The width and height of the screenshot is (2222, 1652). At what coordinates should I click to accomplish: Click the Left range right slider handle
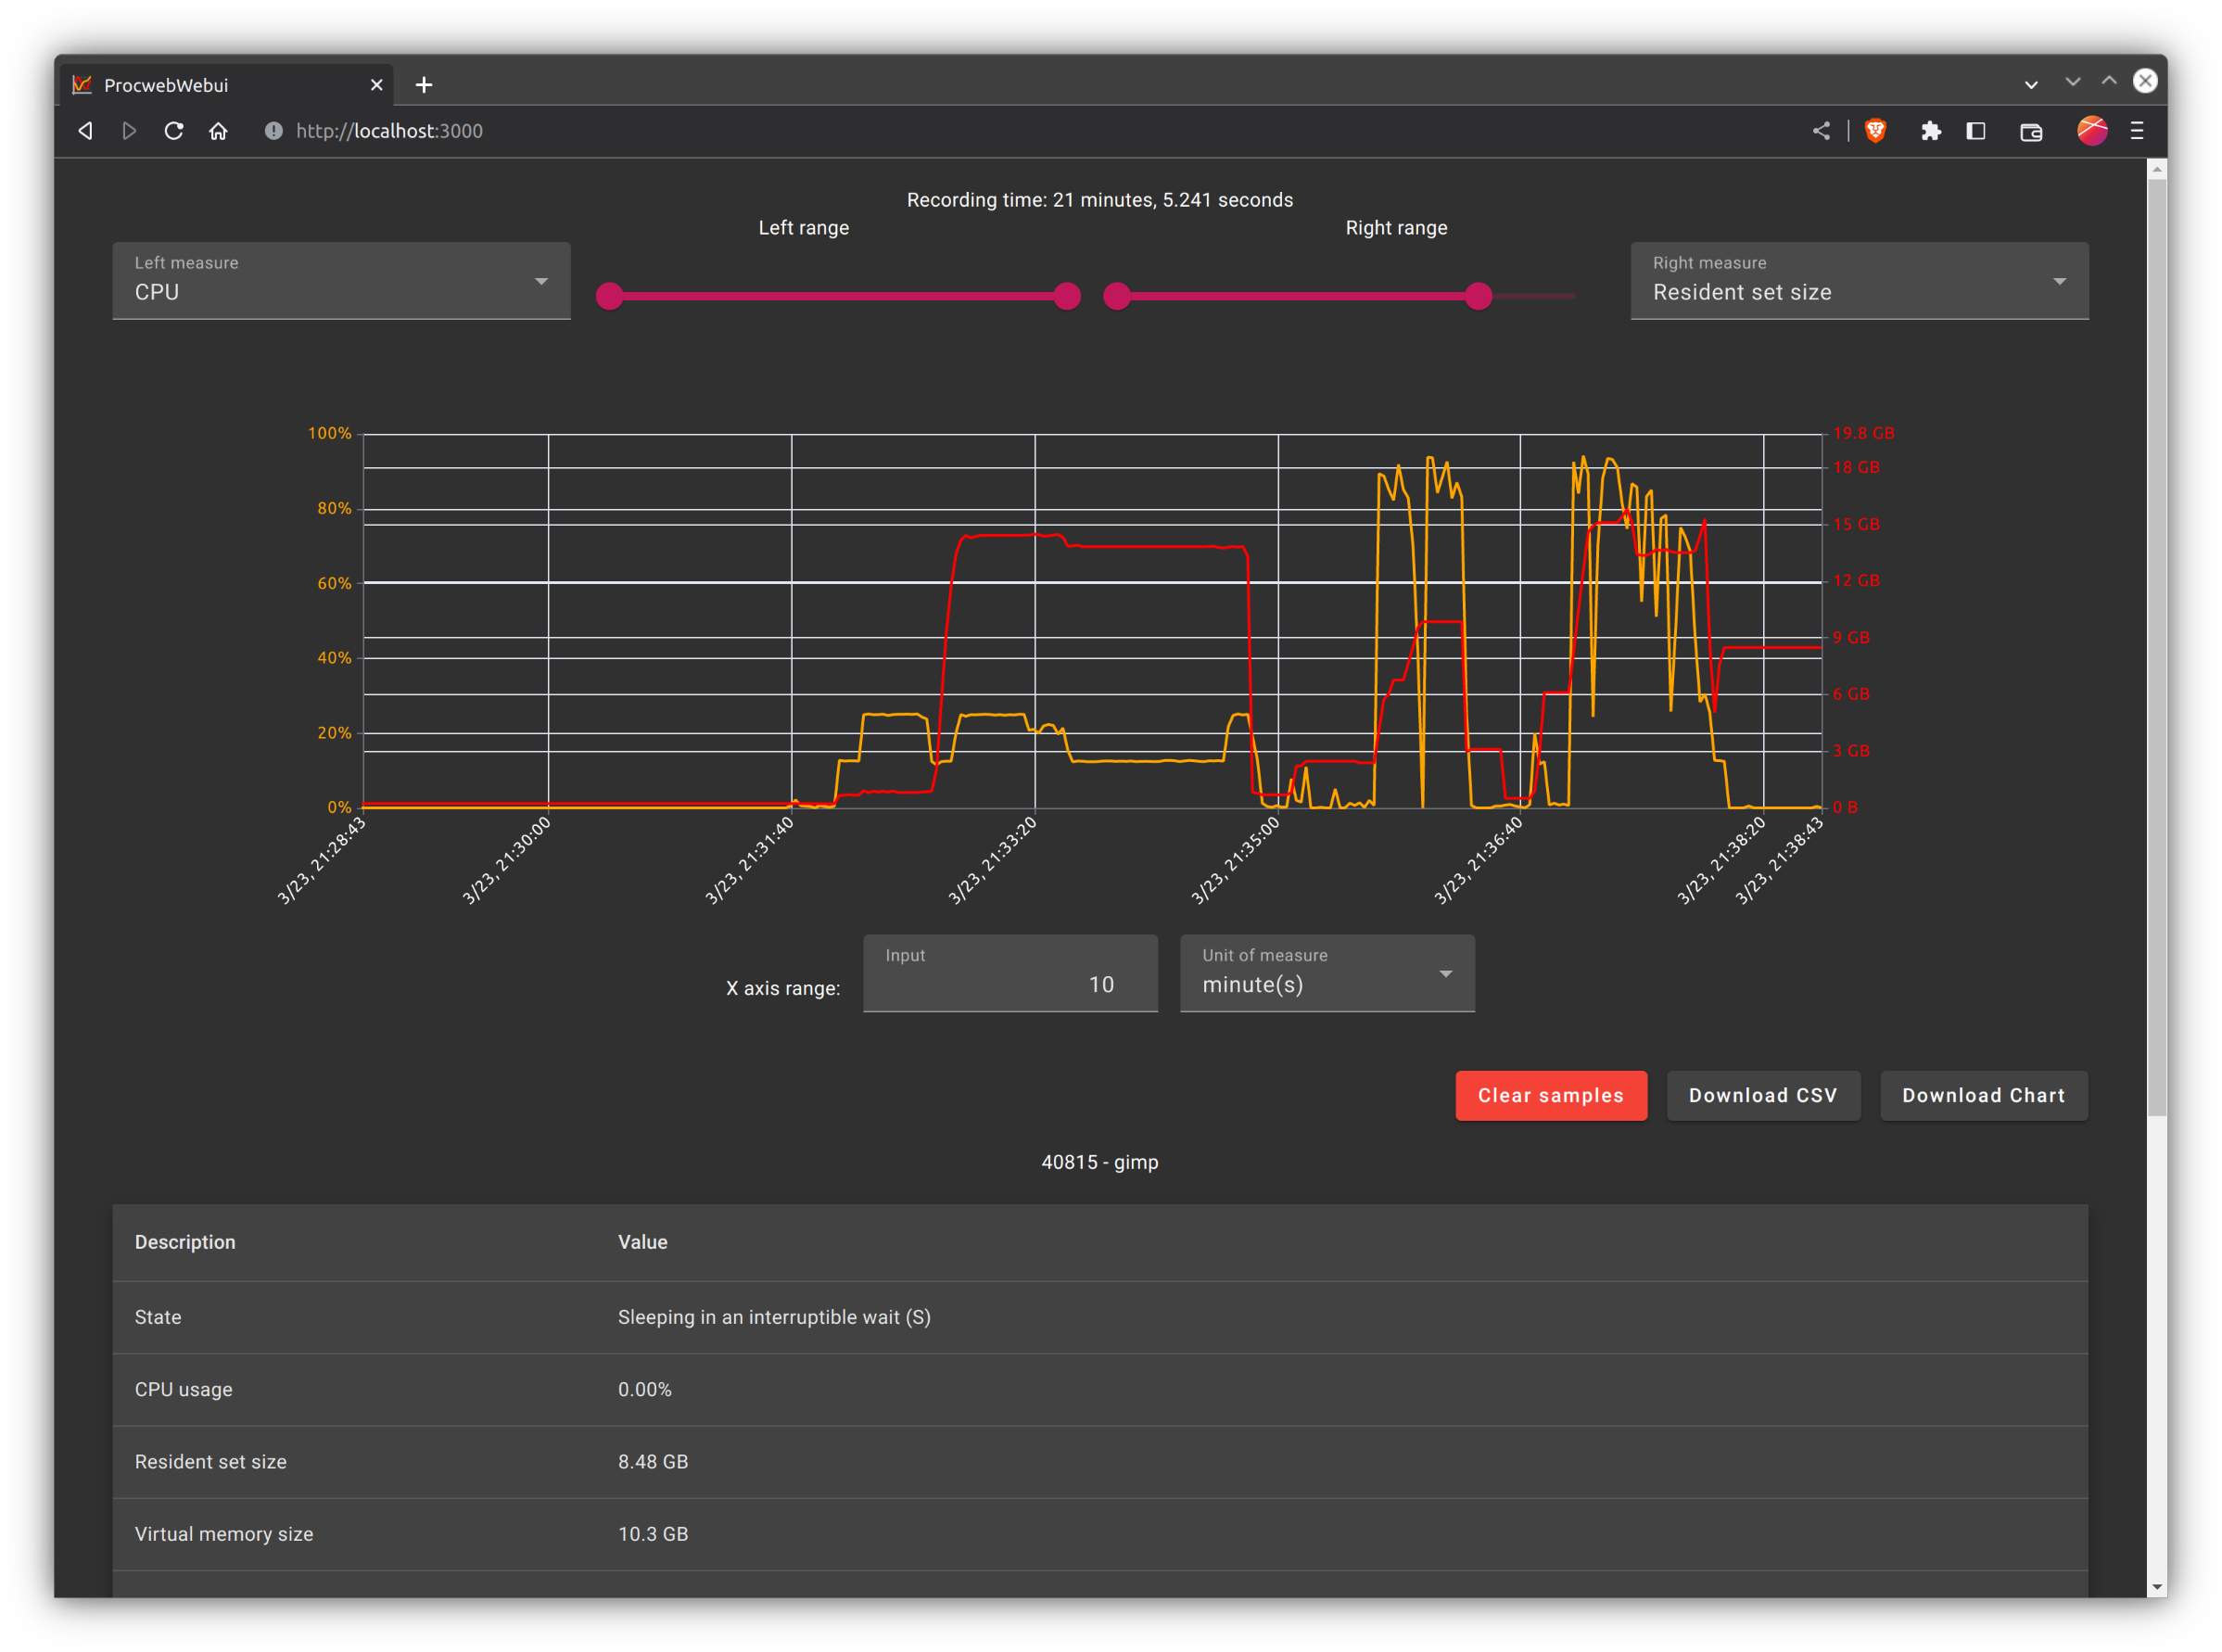click(x=1067, y=296)
